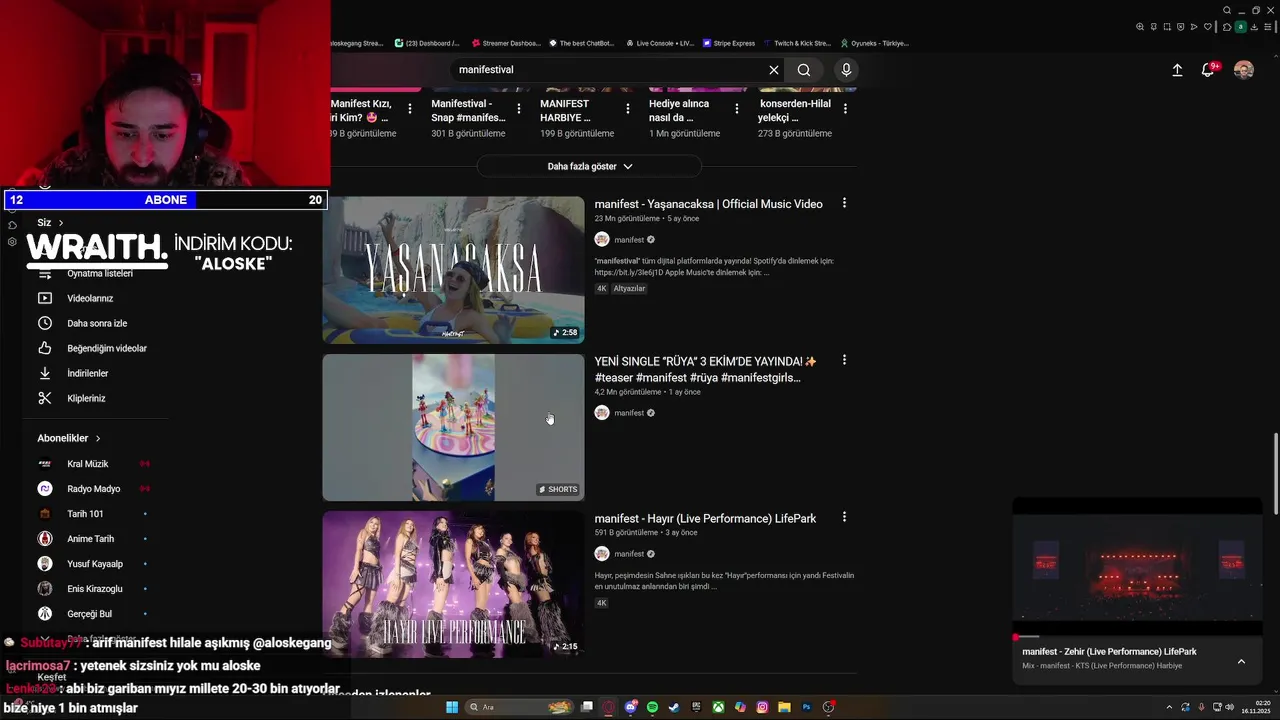
Task: Play Hayır Live Performance thumbnail
Action: [x=453, y=584]
